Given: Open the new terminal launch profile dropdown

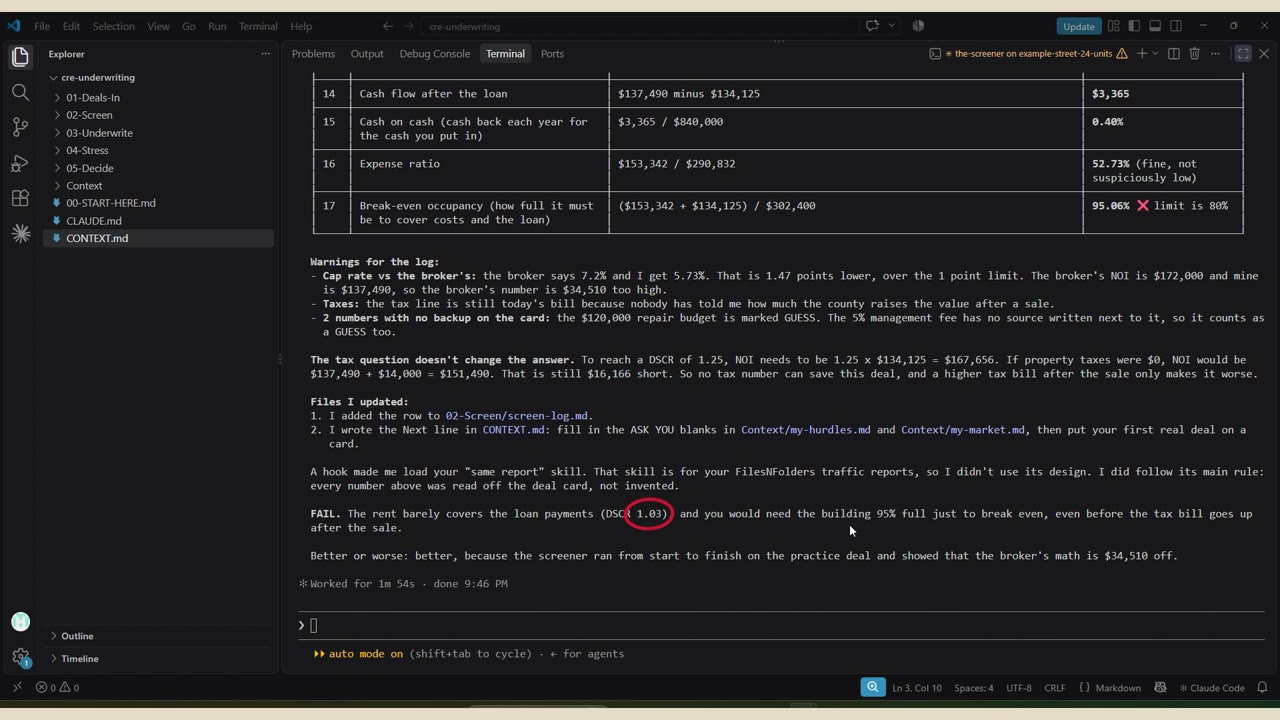Looking at the screenshot, I should coord(1155,54).
